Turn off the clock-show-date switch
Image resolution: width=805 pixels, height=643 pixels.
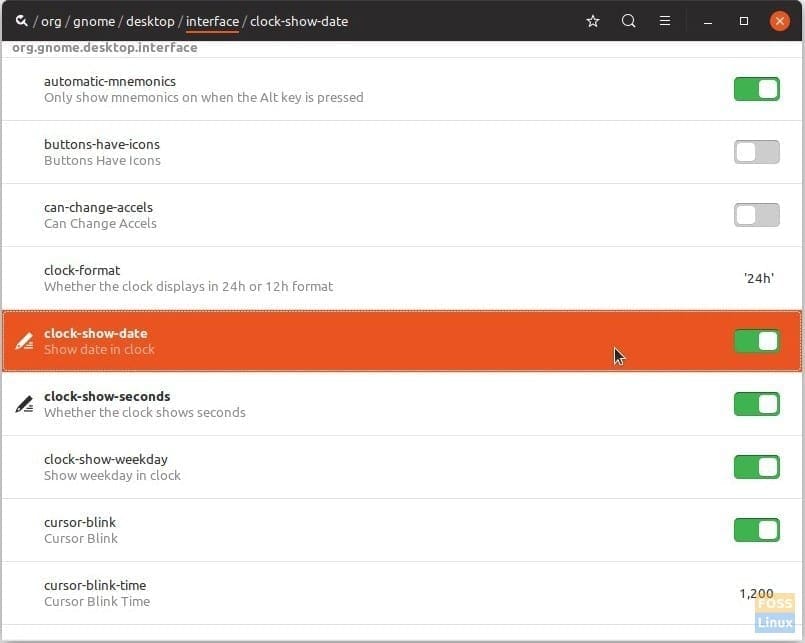click(x=757, y=342)
